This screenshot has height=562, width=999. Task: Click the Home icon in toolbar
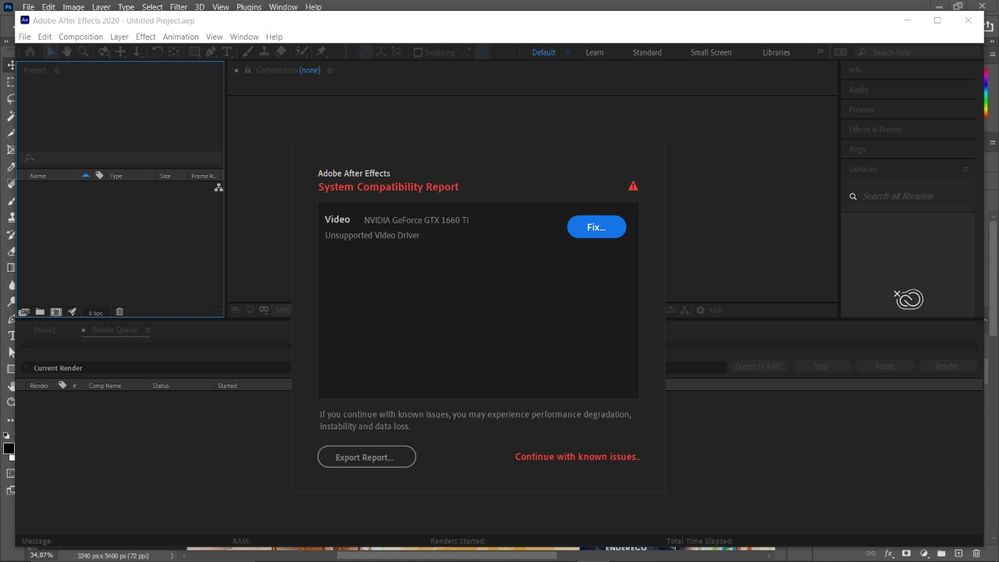pyautogui.click(x=30, y=52)
